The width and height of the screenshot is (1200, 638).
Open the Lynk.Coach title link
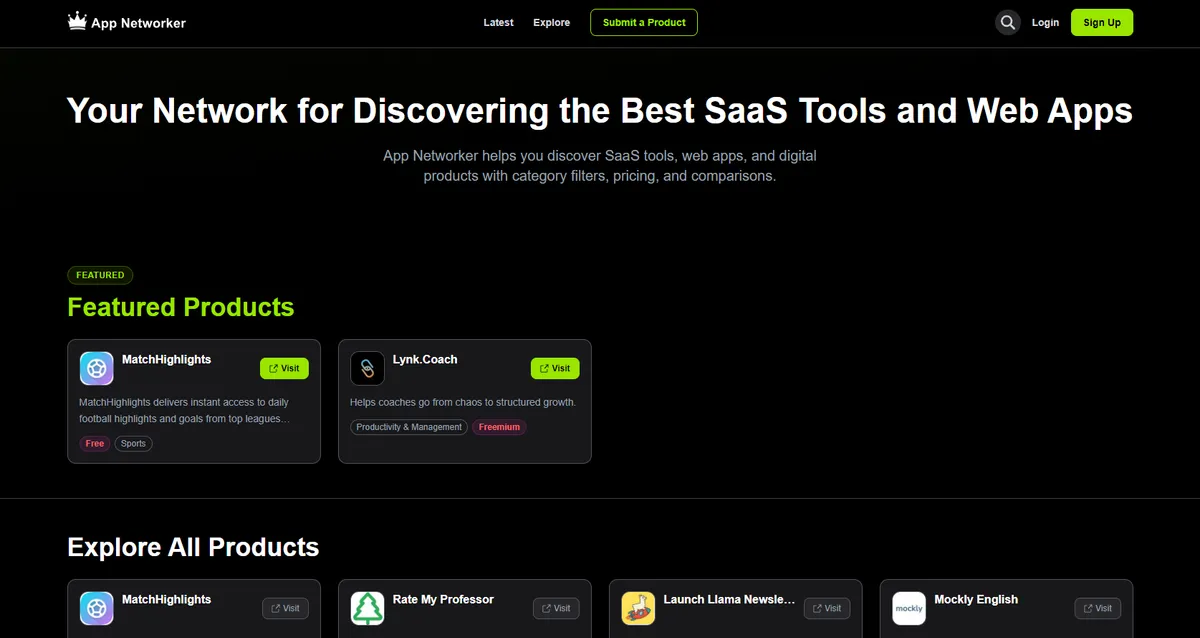pos(425,359)
